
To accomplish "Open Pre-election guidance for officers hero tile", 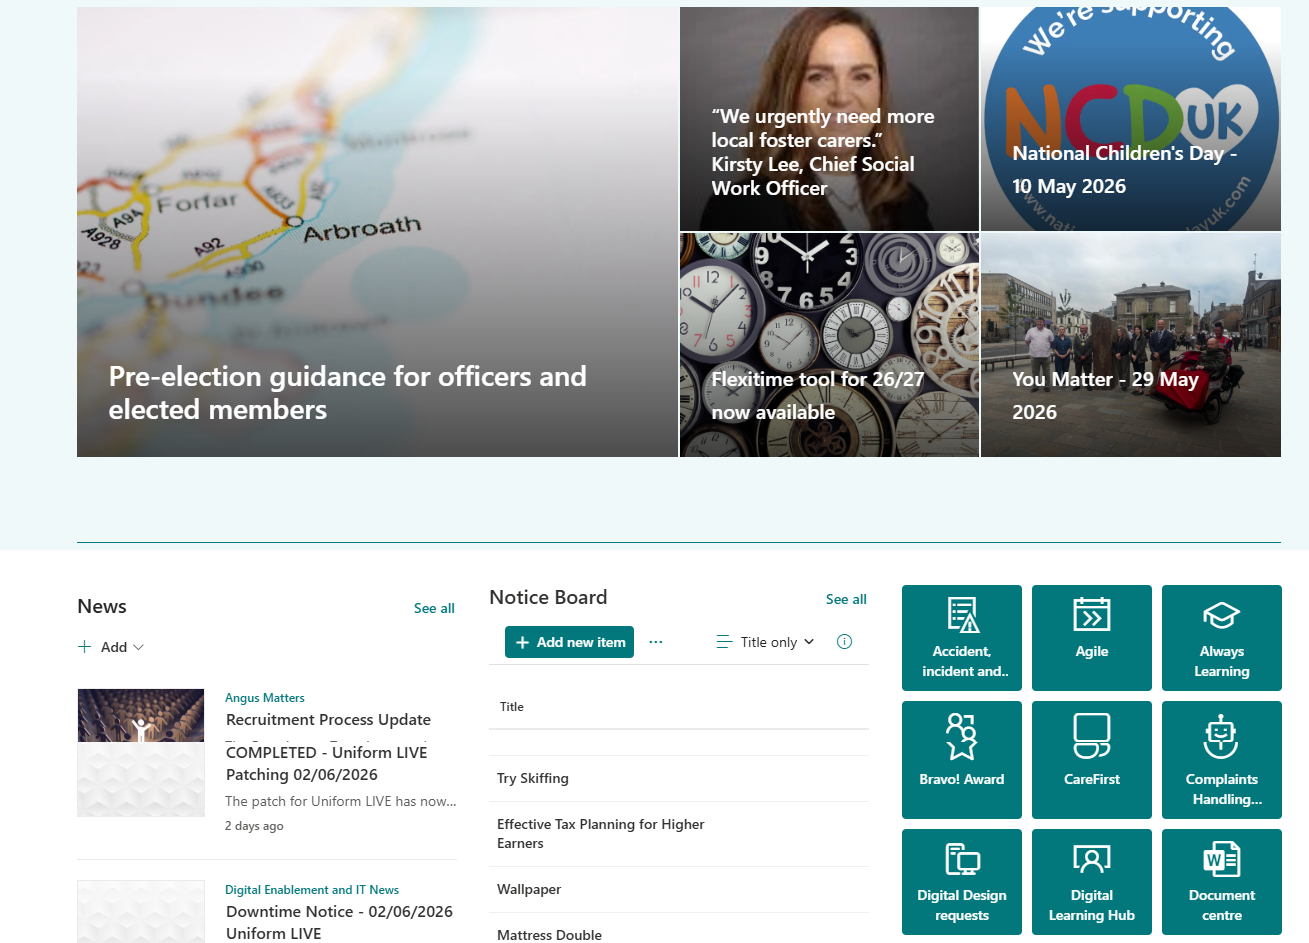I will pyautogui.click(x=377, y=232).
